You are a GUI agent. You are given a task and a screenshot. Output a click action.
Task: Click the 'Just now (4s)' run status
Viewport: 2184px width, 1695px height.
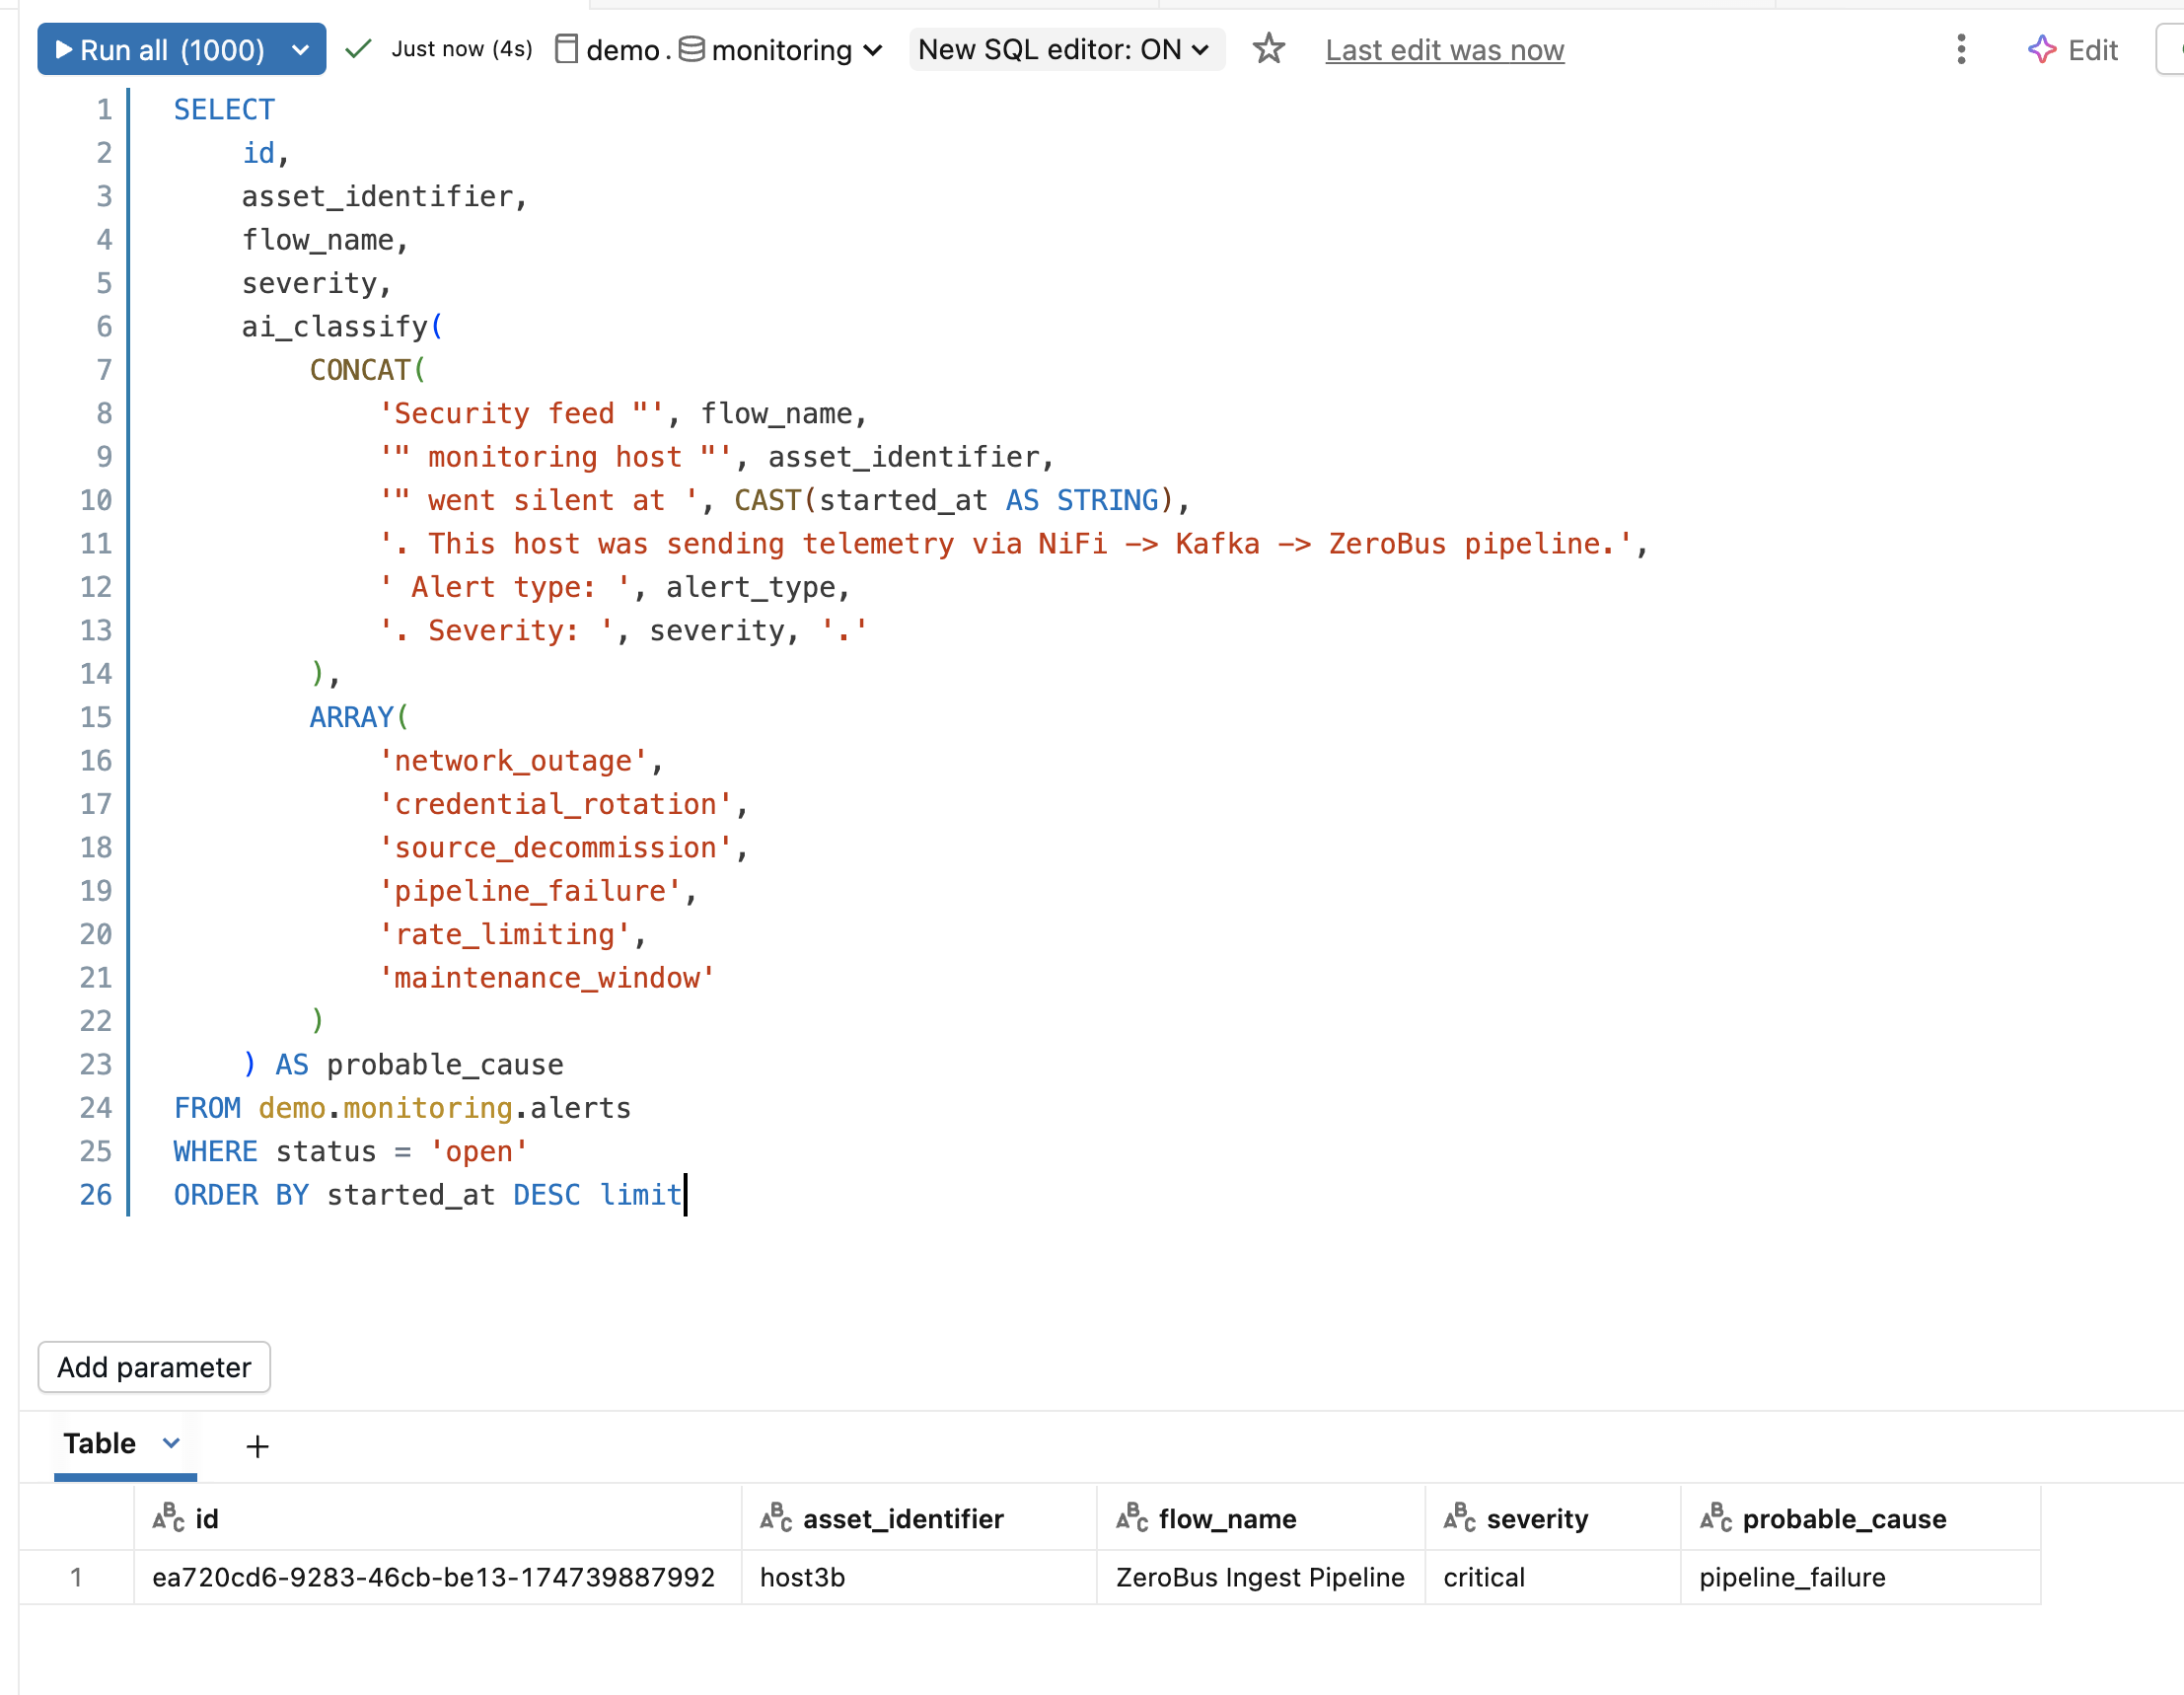coord(461,49)
